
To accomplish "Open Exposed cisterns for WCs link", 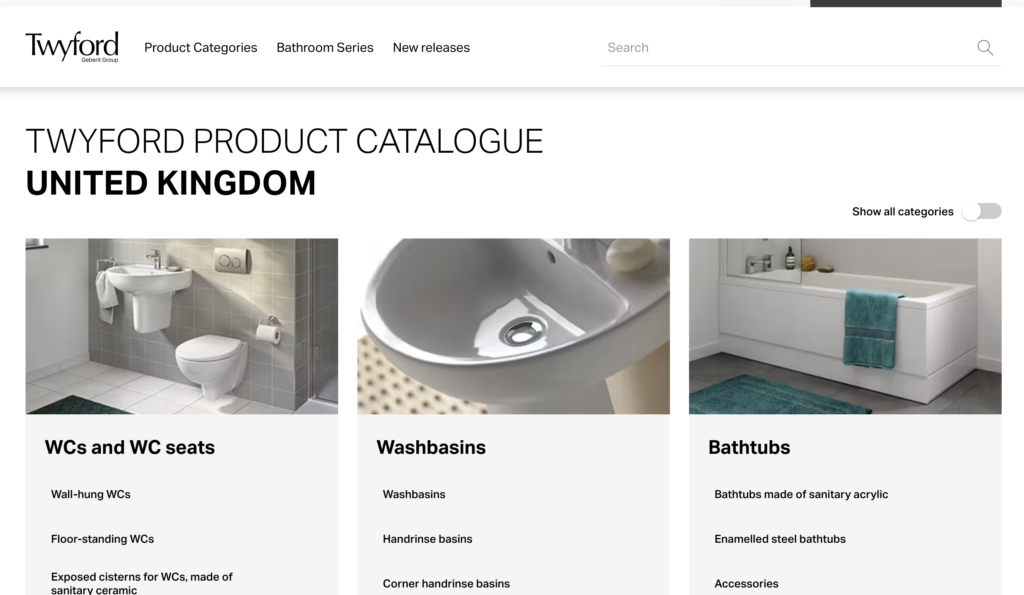I will [142, 583].
